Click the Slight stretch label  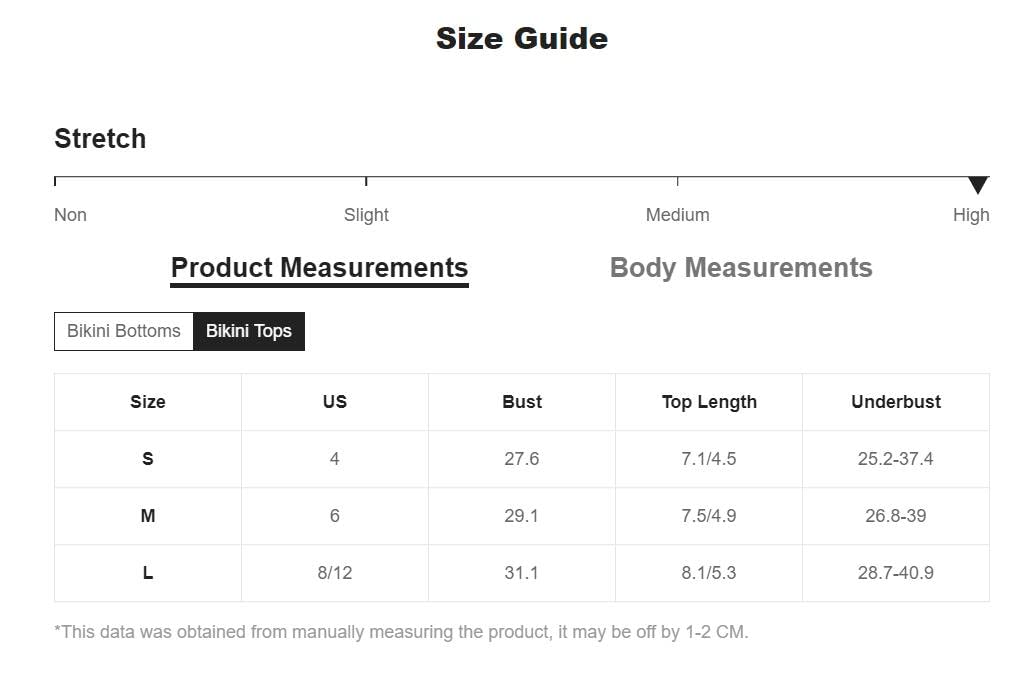pyautogui.click(x=366, y=215)
